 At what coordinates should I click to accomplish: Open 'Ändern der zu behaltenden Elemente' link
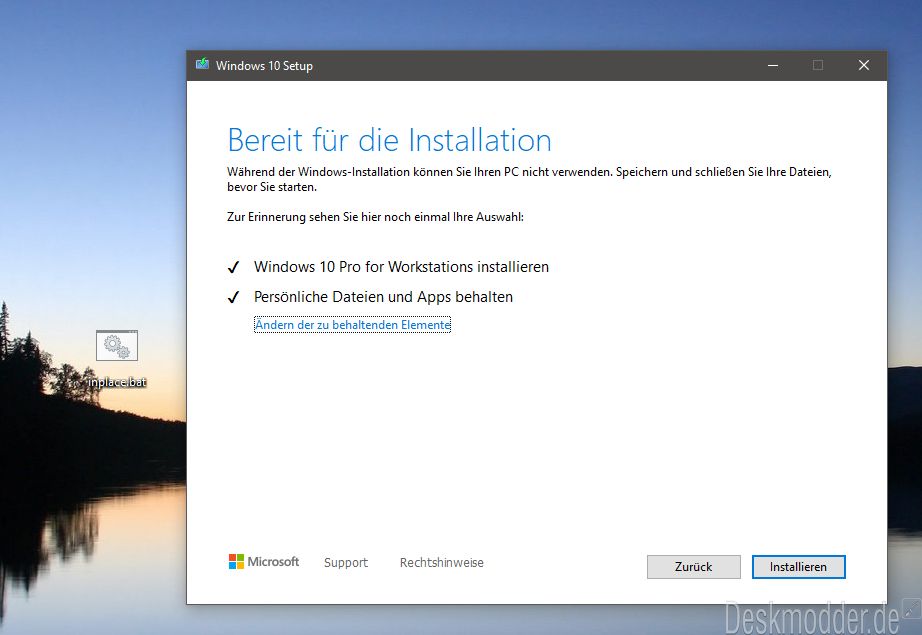(x=352, y=325)
